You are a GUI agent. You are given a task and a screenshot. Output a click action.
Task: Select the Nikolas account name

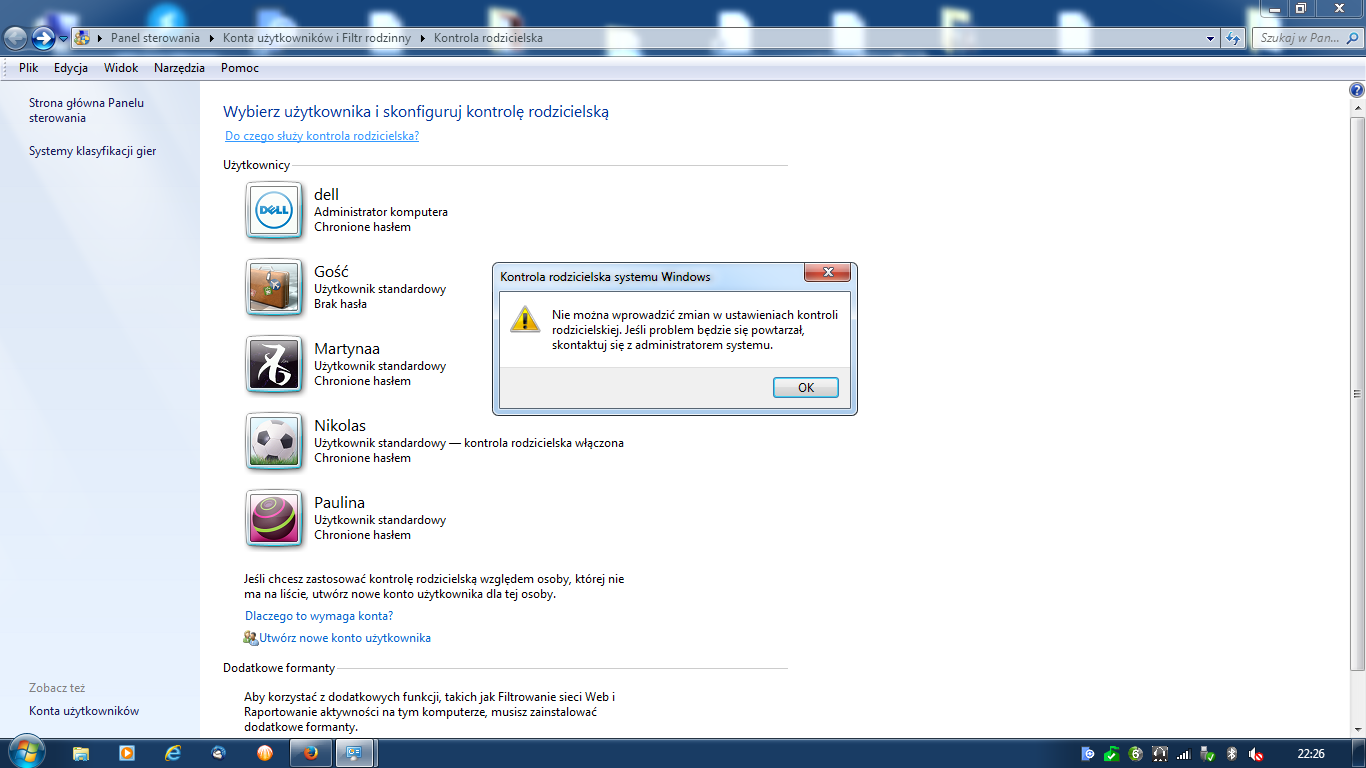tap(340, 425)
